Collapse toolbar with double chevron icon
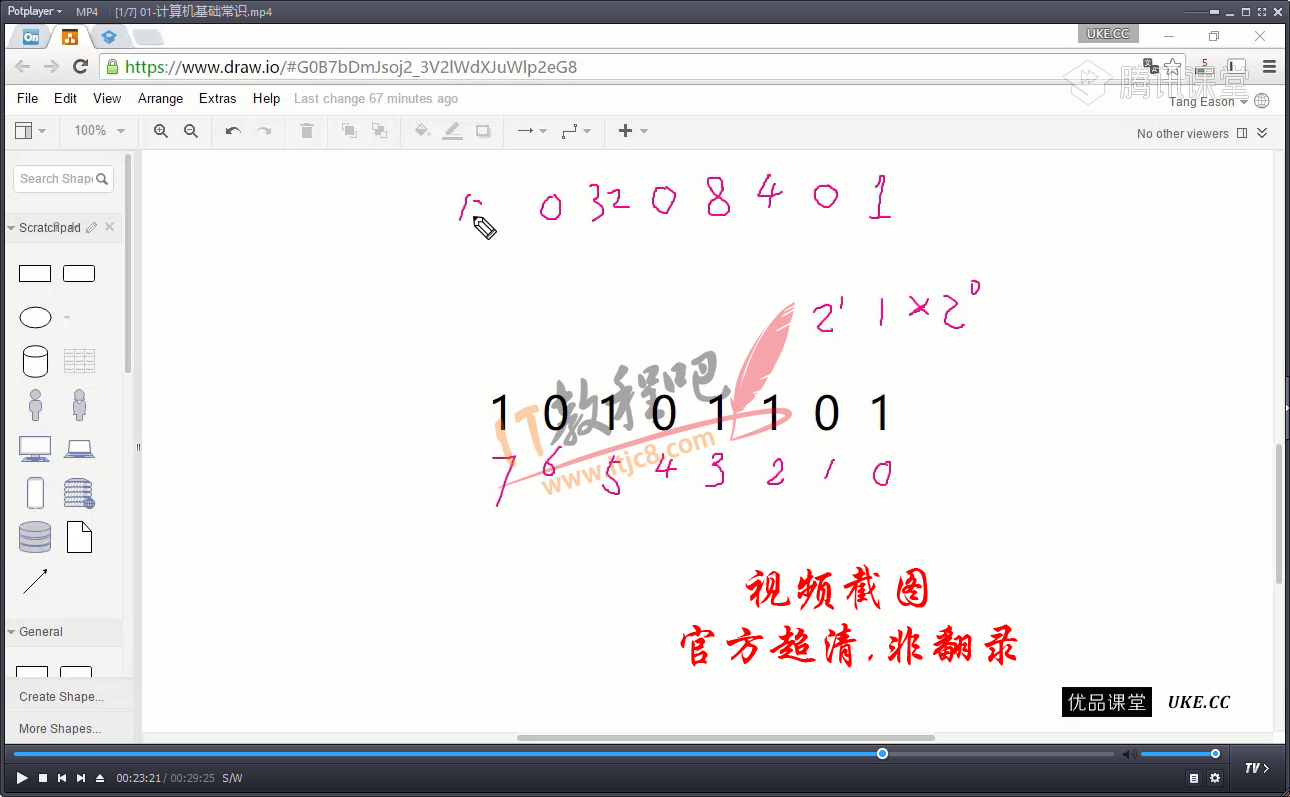1290x797 pixels. pos(1262,133)
